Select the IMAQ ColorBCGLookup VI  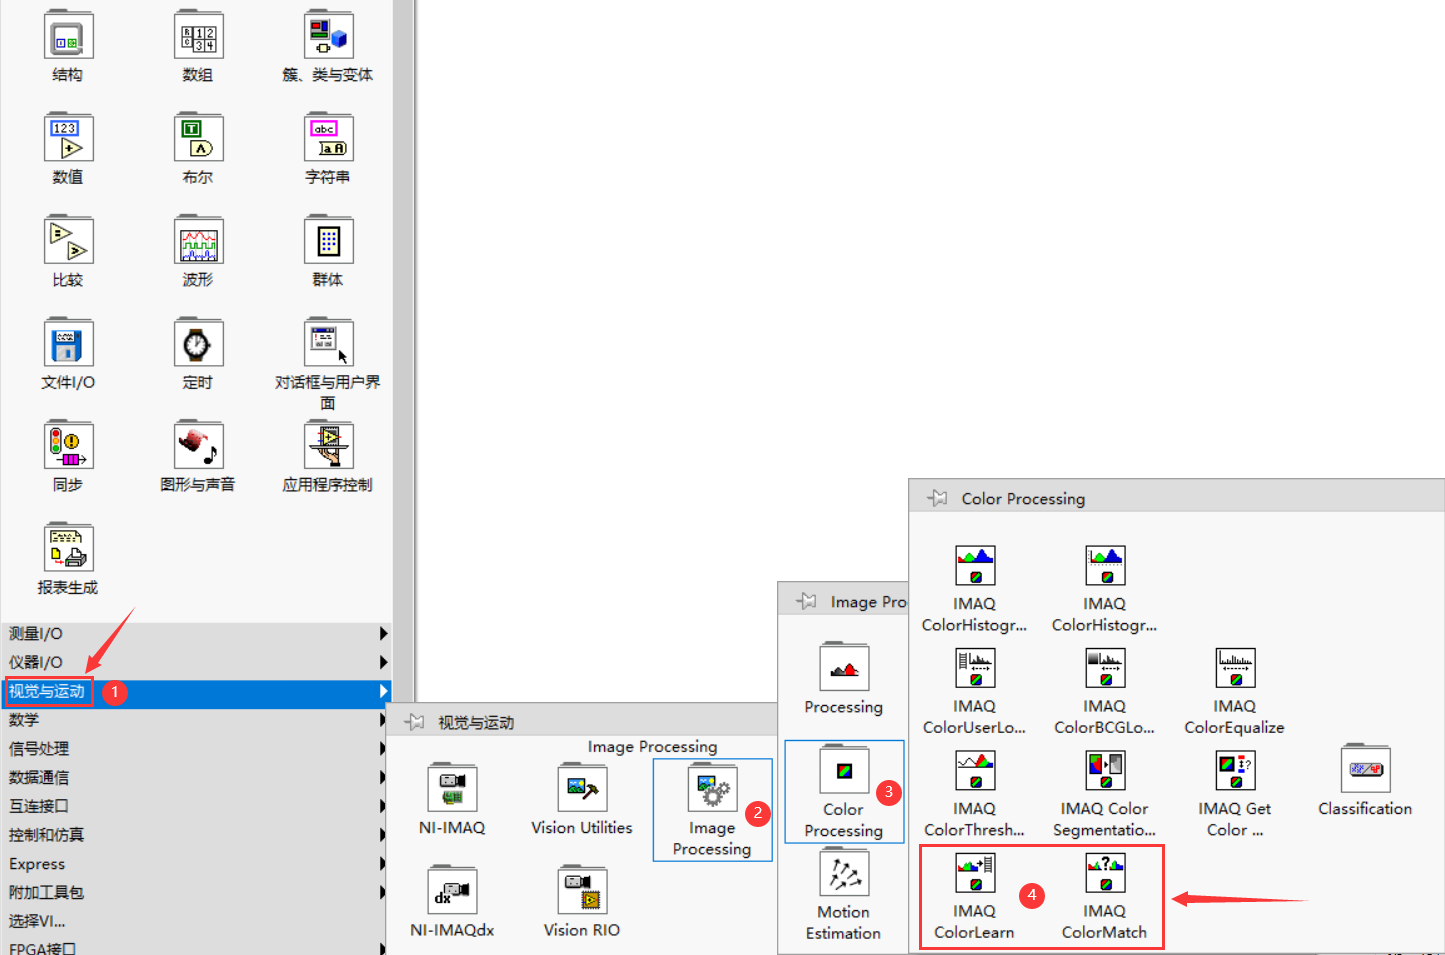[x=1104, y=667]
